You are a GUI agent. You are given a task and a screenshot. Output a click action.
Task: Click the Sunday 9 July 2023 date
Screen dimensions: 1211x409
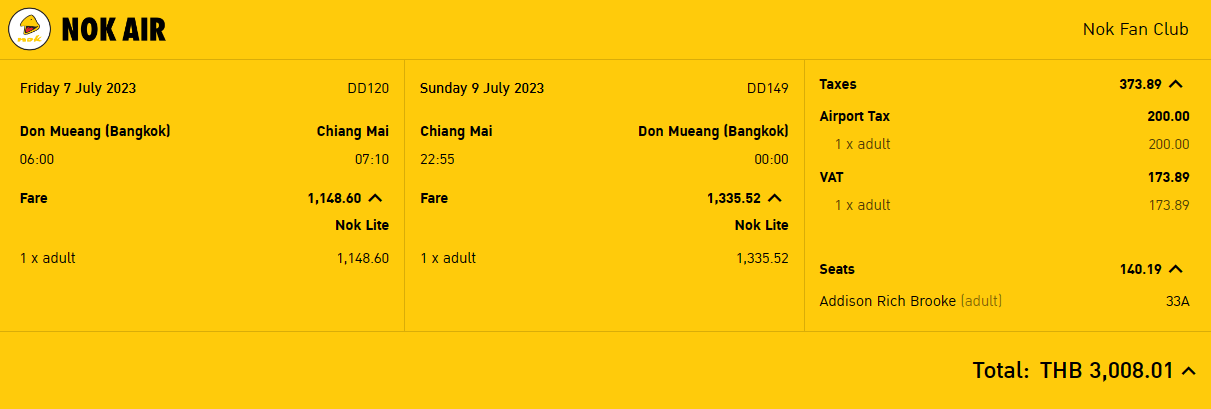[x=482, y=88]
